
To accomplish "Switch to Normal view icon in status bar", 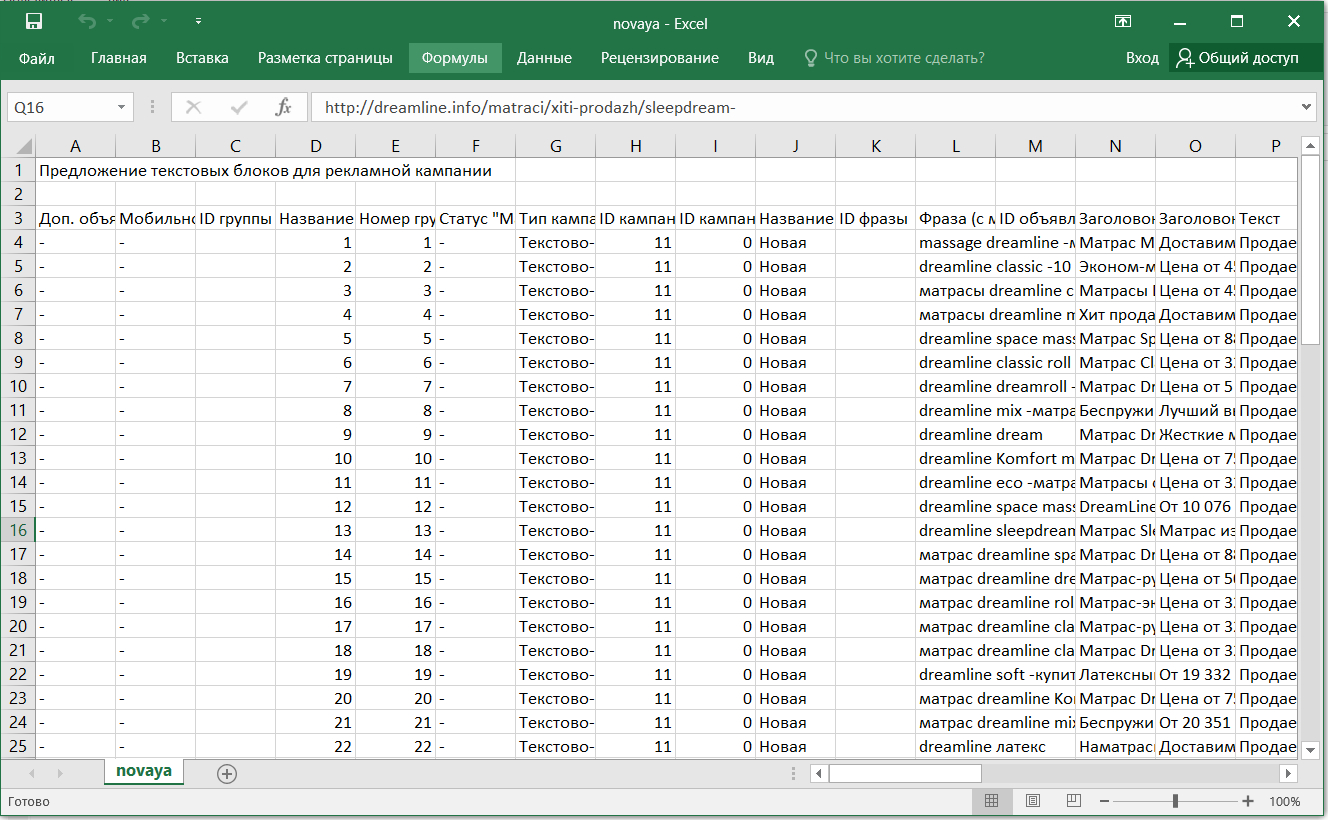I will tap(991, 801).
